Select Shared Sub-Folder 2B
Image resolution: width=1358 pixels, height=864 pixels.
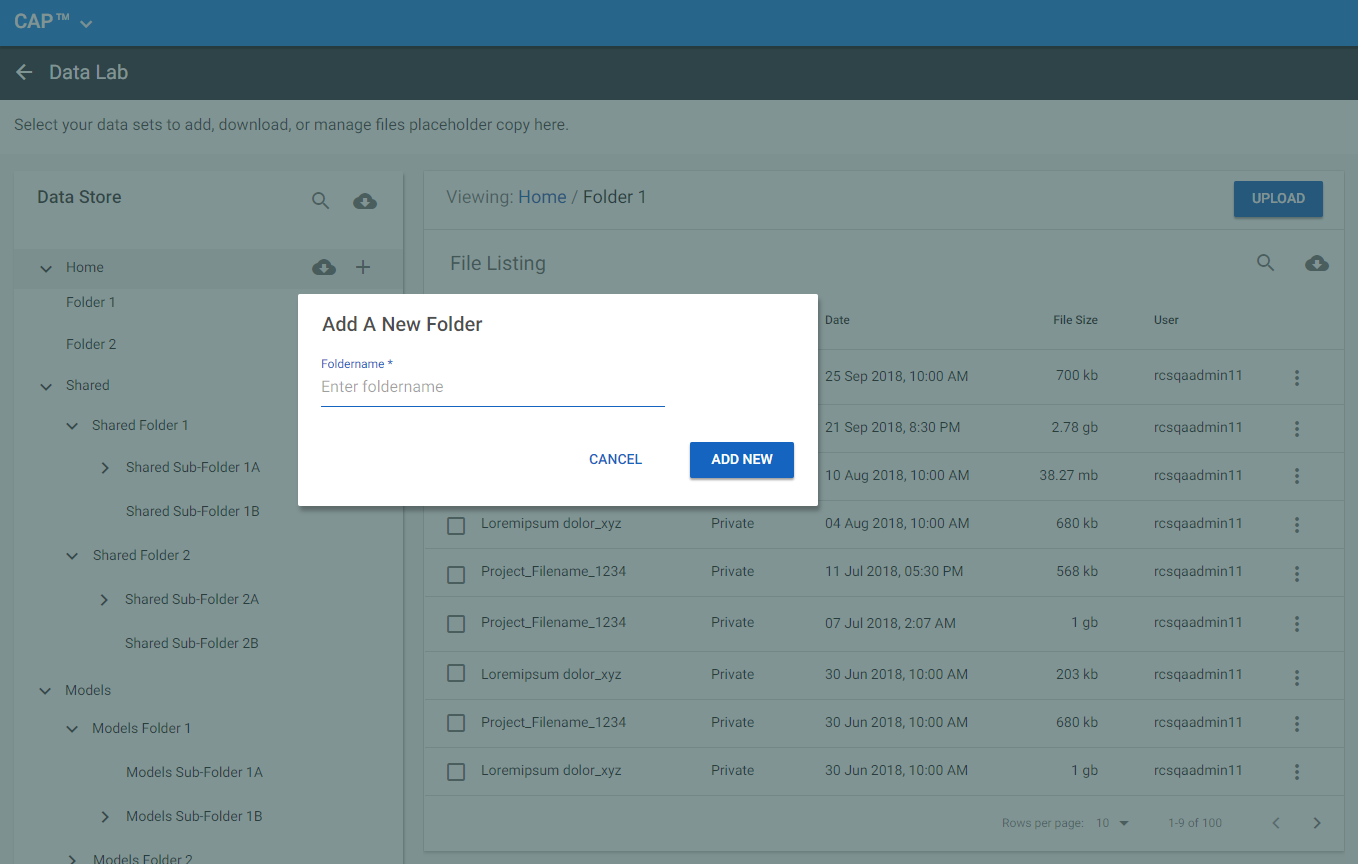click(192, 643)
